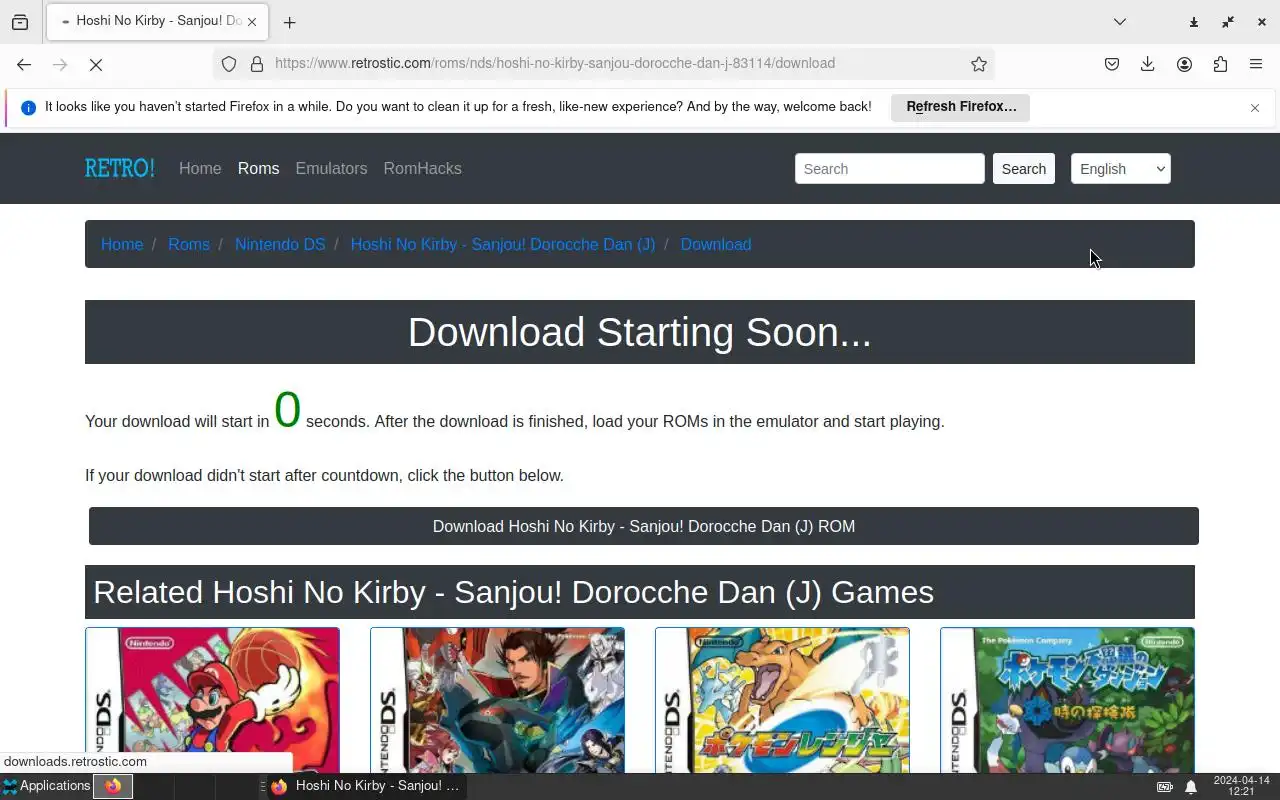The height and width of the screenshot is (800, 1280).
Task: Open the extensions puzzle icon
Action: 1220,64
